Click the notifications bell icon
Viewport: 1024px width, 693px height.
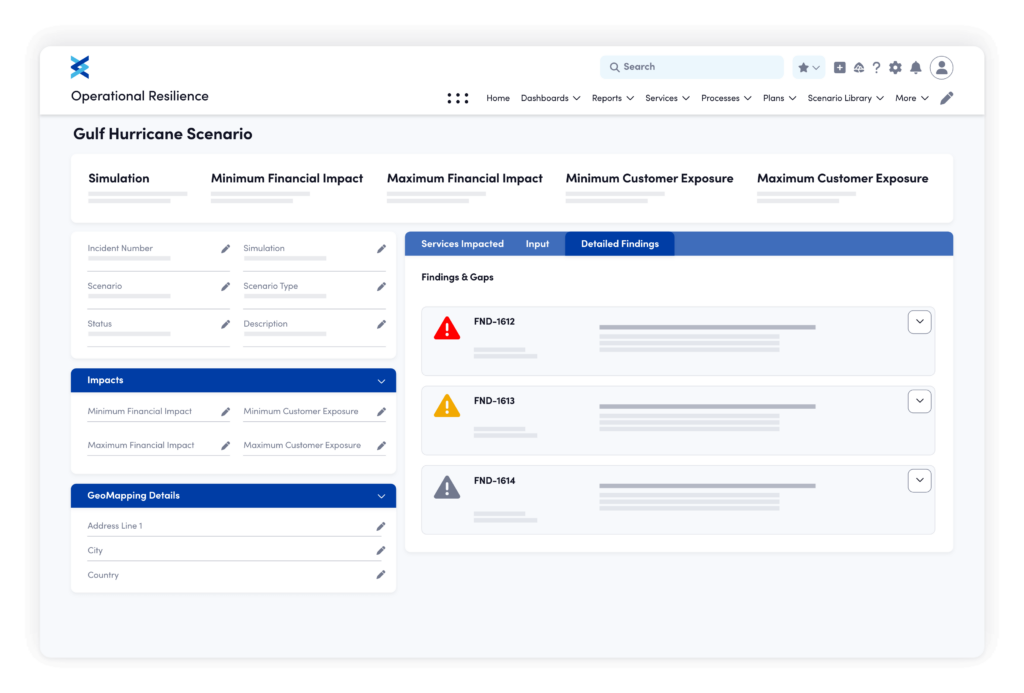pos(917,67)
